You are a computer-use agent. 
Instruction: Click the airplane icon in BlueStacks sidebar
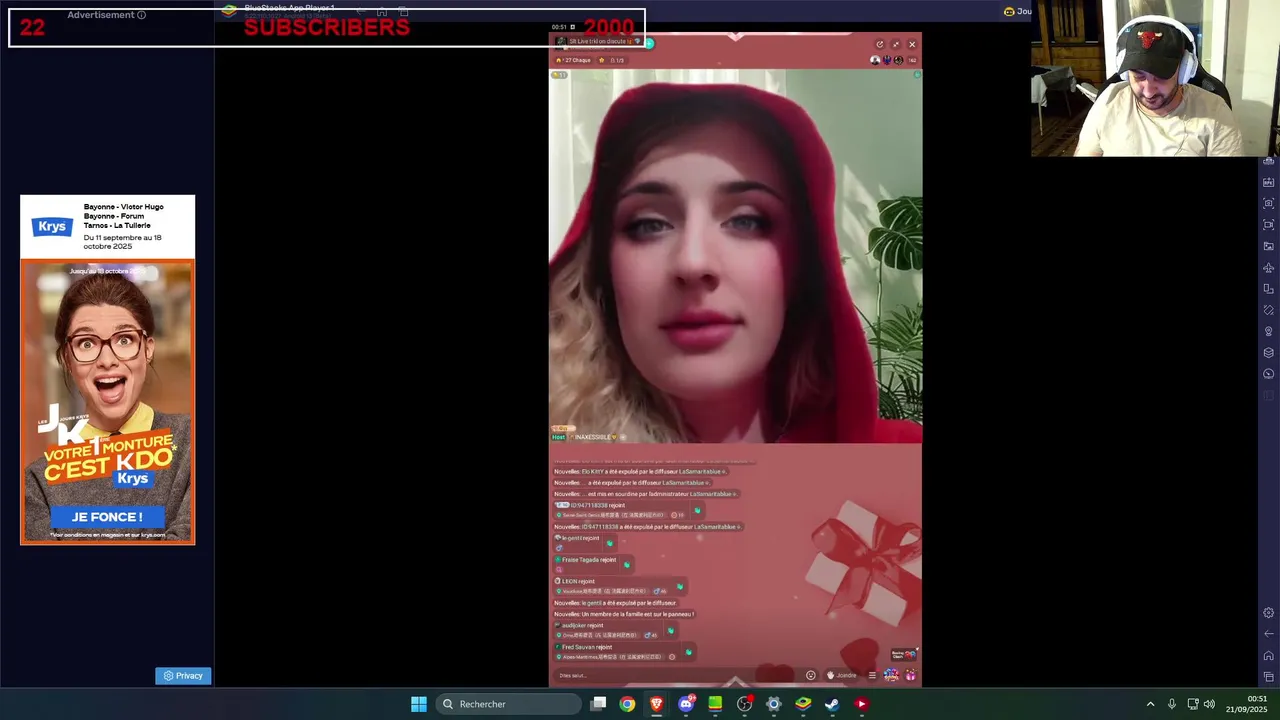coord(1269,268)
